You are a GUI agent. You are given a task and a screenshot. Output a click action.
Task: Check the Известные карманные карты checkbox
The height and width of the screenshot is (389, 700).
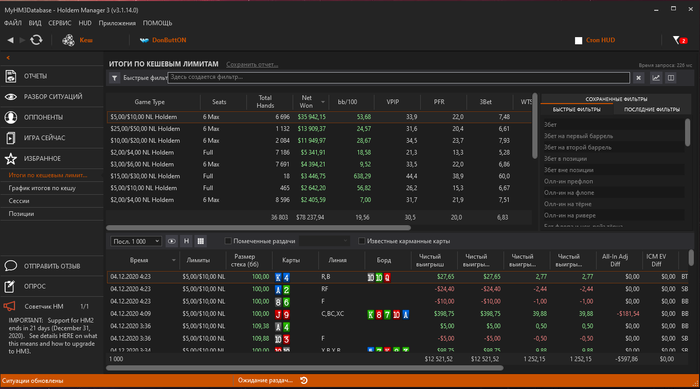pos(361,241)
